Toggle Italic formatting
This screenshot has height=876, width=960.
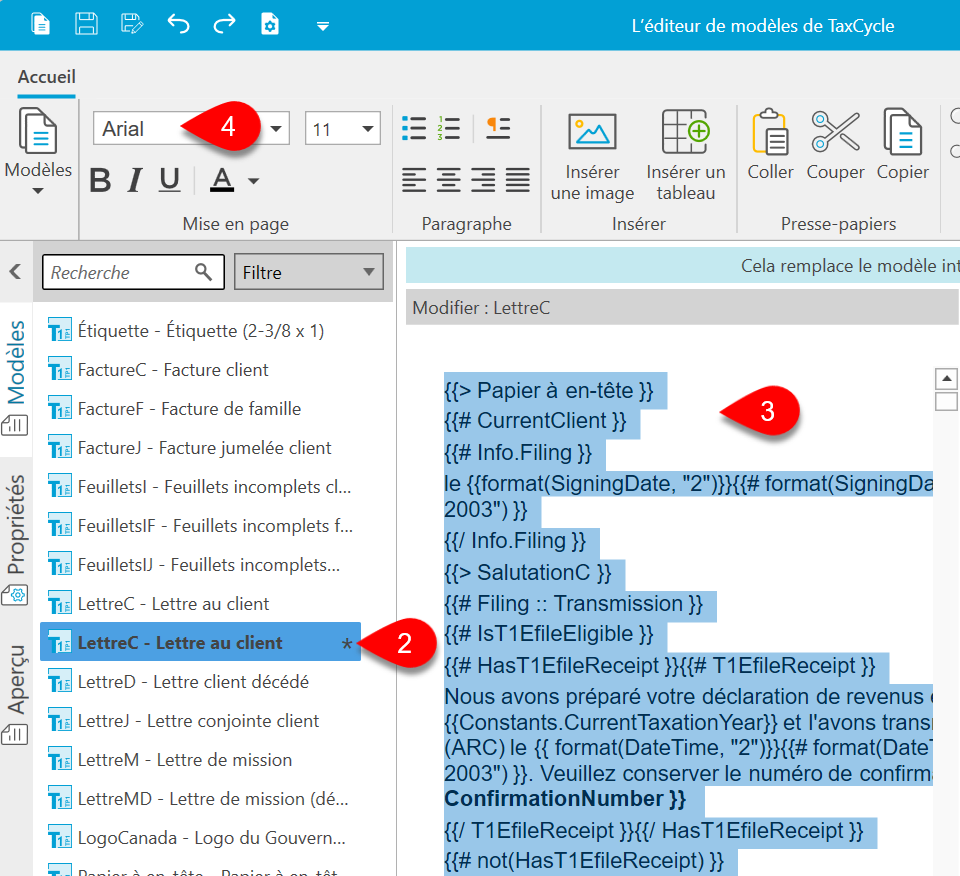(x=135, y=181)
